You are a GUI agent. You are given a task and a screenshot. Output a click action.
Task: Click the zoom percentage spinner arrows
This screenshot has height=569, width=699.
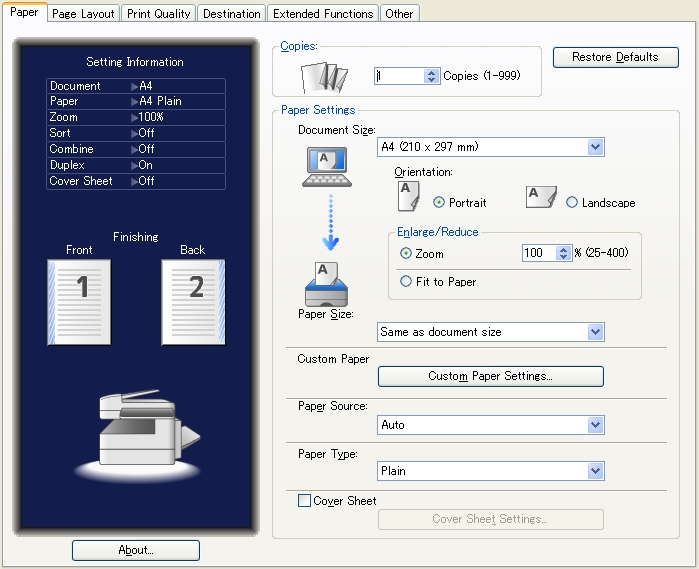click(x=563, y=254)
